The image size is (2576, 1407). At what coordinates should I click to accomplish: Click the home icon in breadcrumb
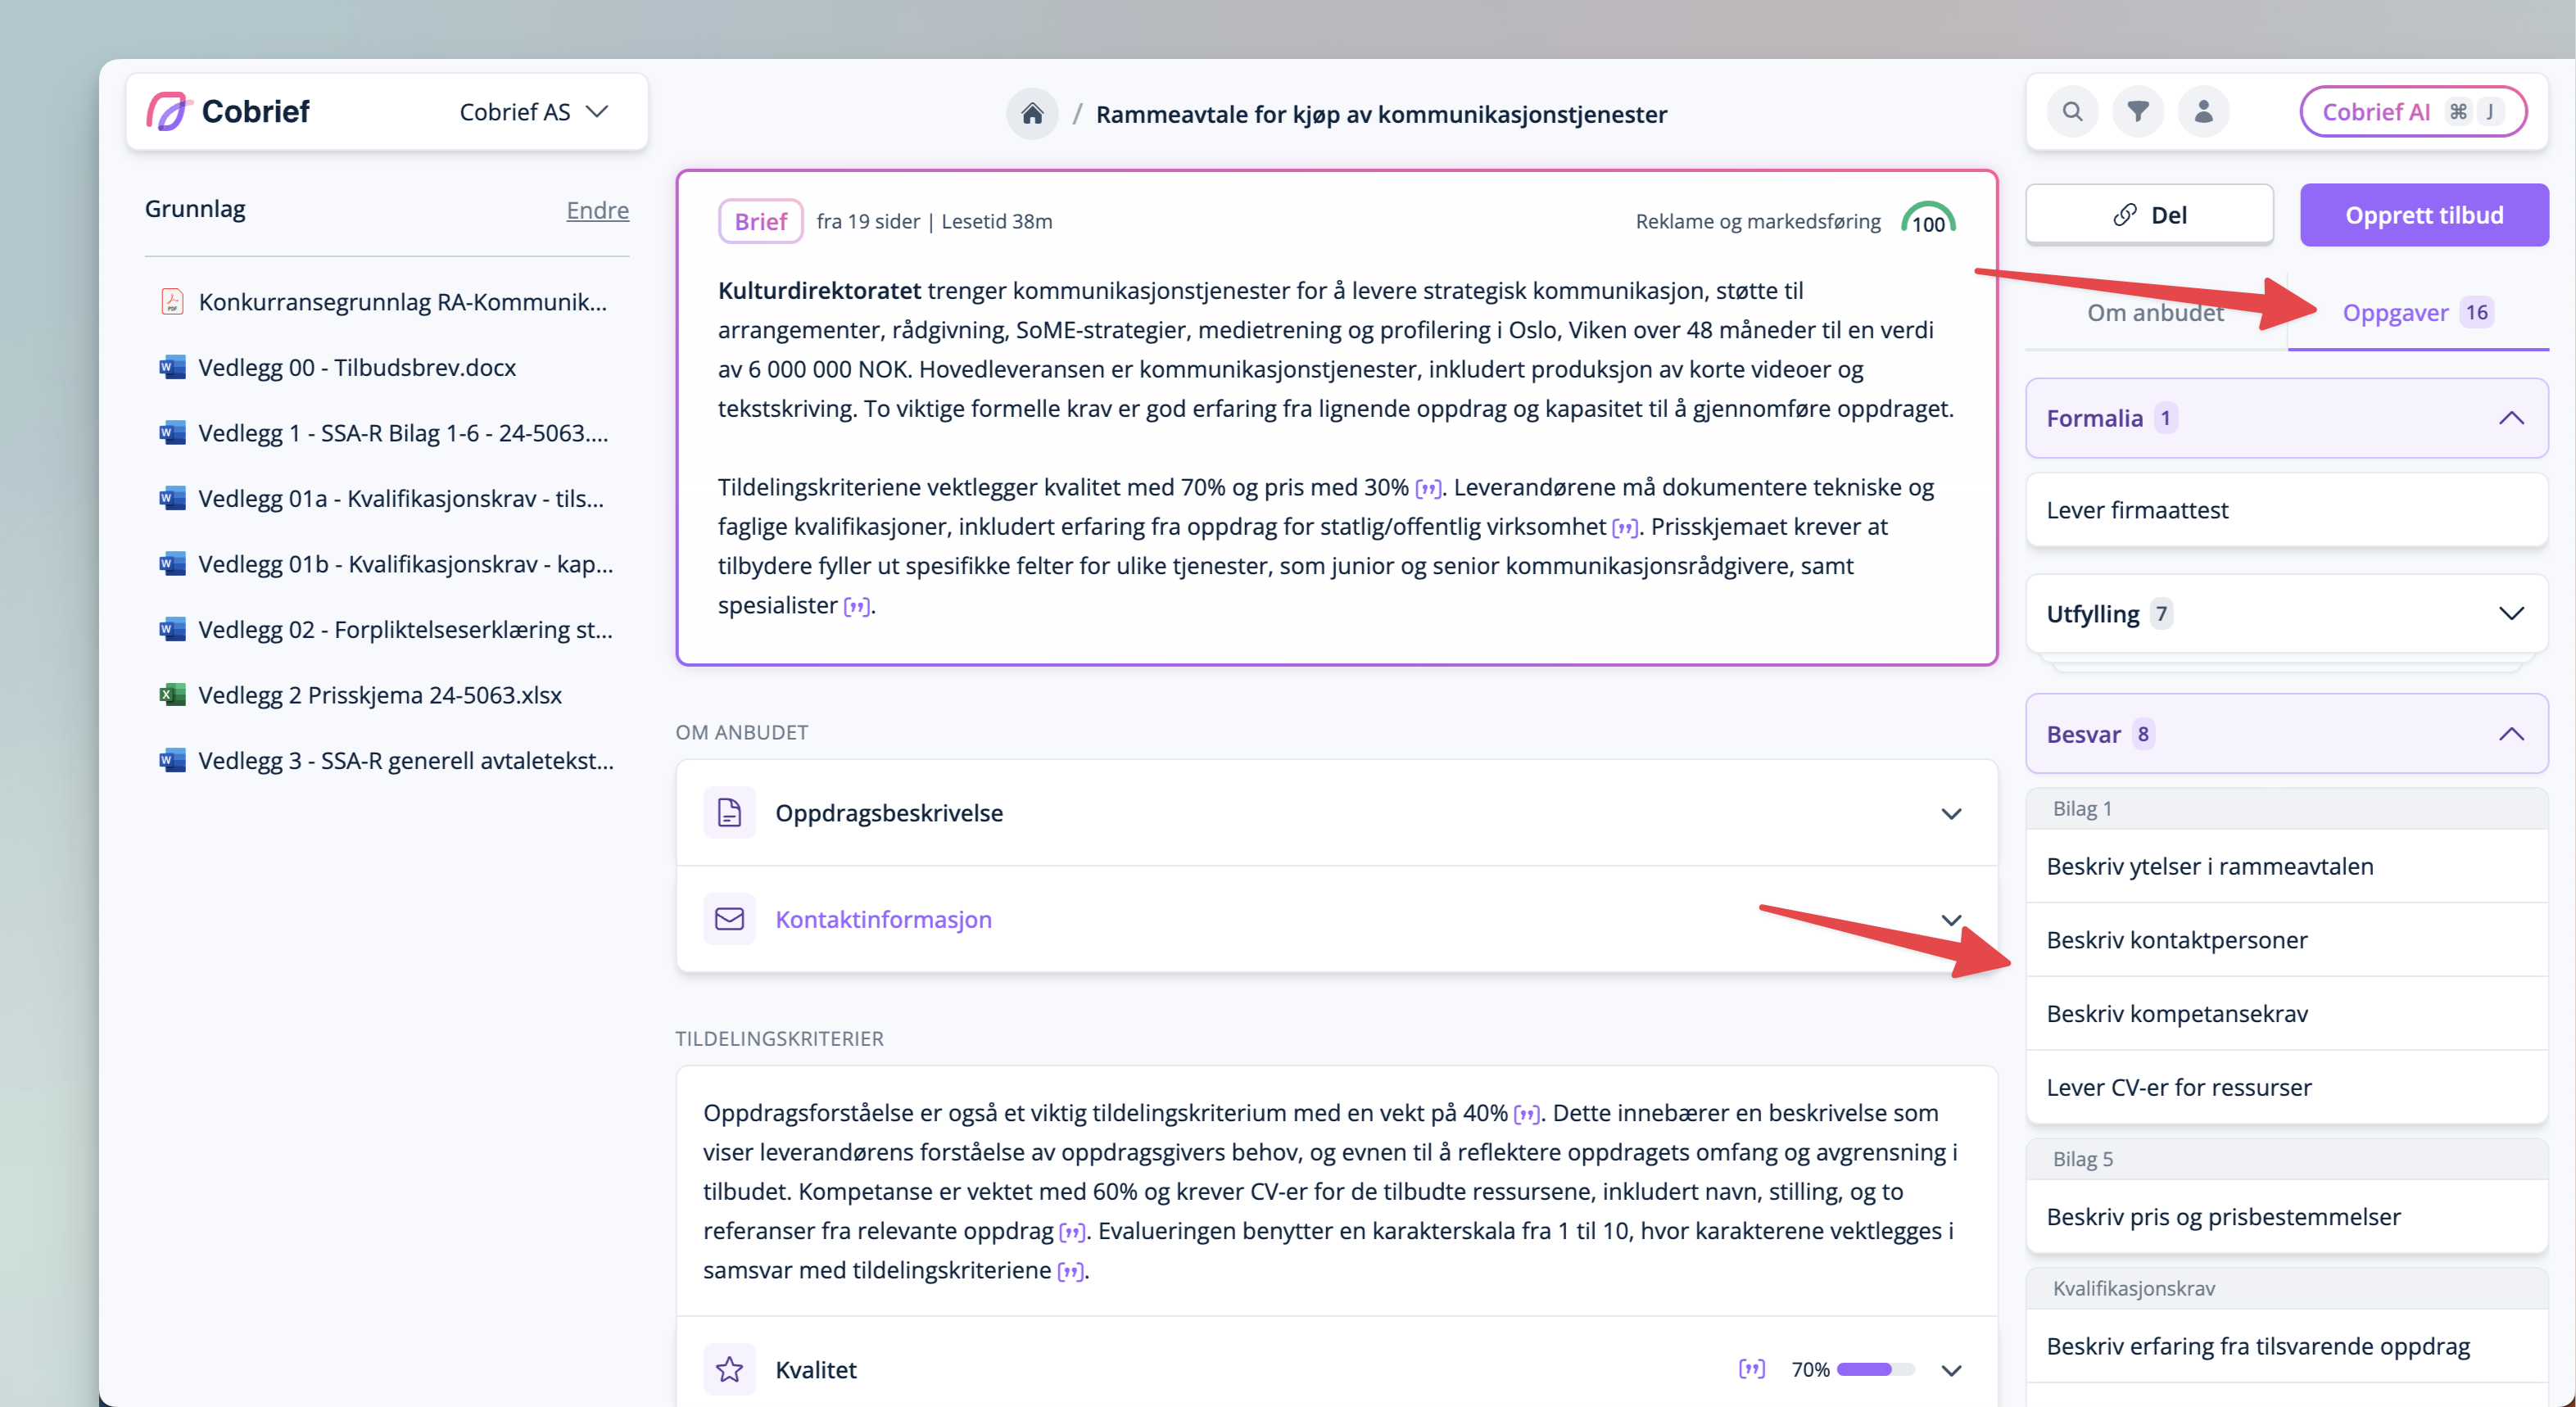(1032, 114)
